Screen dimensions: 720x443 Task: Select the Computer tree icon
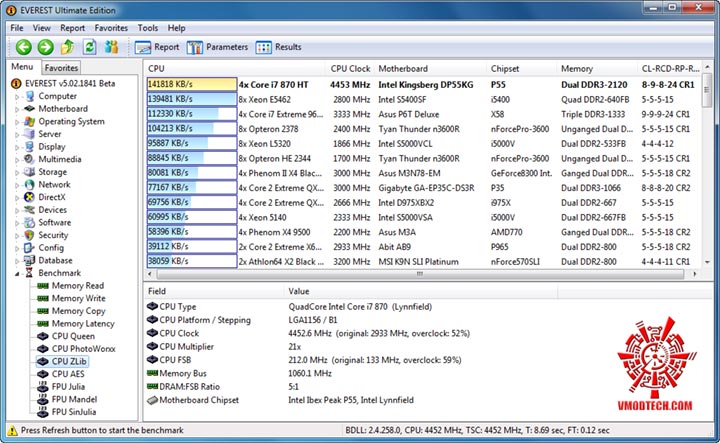pyautogui.click(x=30, y=96)
